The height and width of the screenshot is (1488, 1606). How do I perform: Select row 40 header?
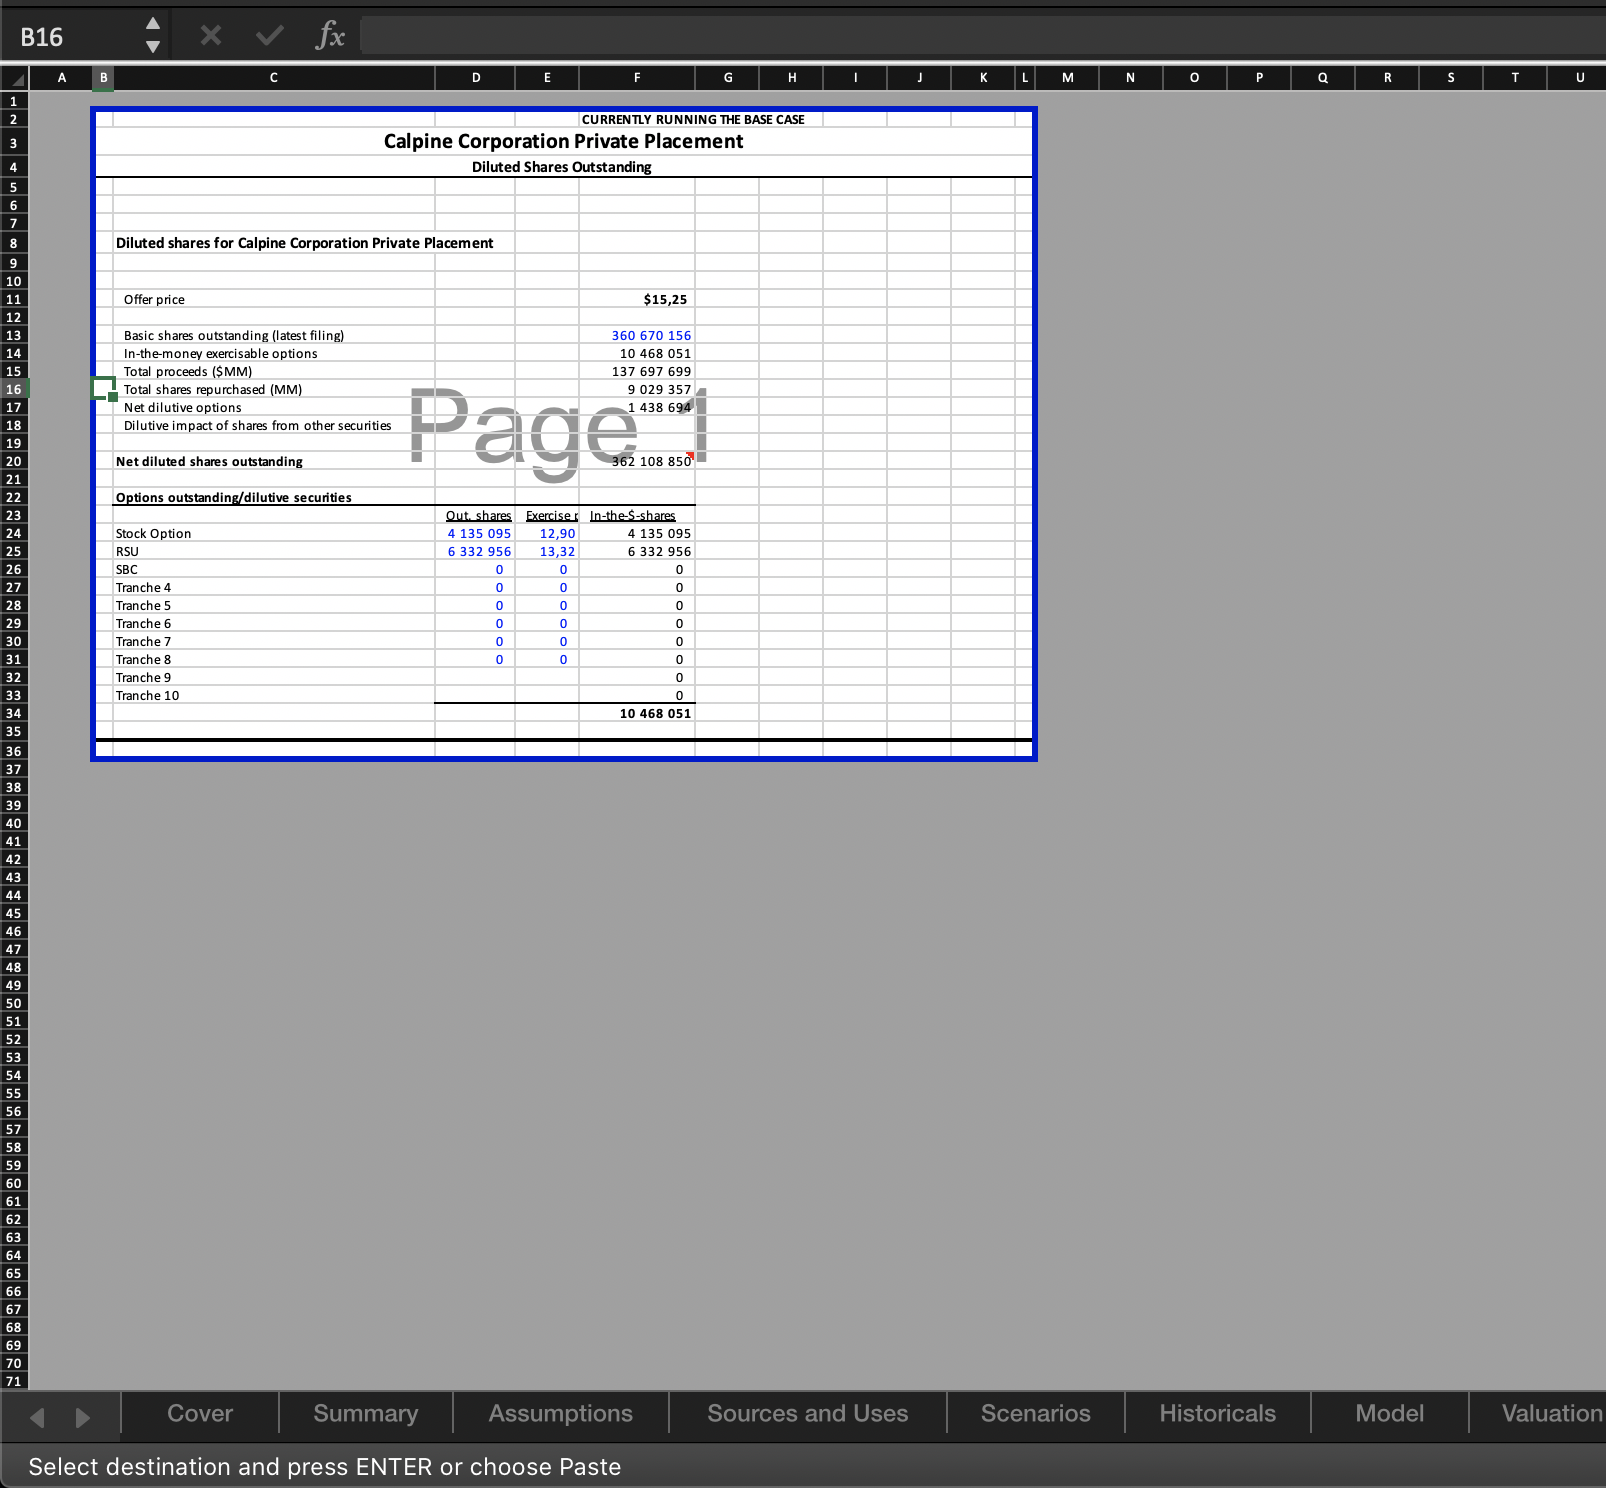[x=14, y=823]
